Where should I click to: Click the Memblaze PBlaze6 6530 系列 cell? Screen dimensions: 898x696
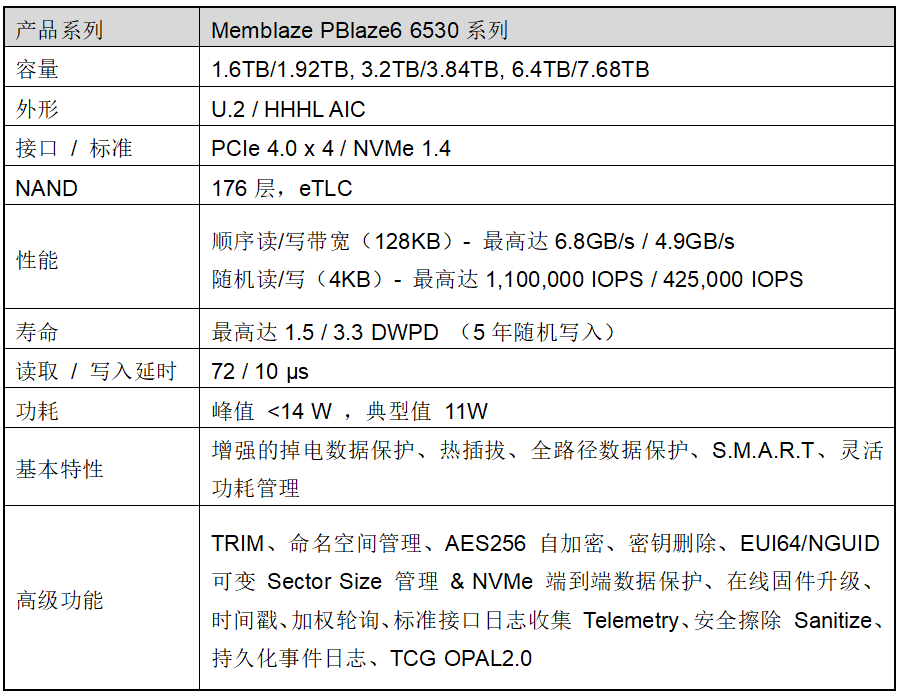(360, 30)
